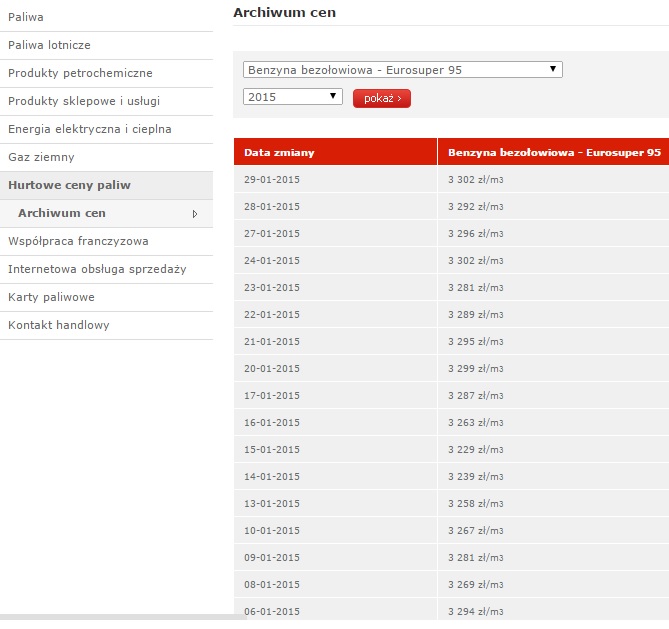This screenshot has height=629, width=669.
Task: Open Energia elektryczna i cieplna
Action: click(90, 129)
